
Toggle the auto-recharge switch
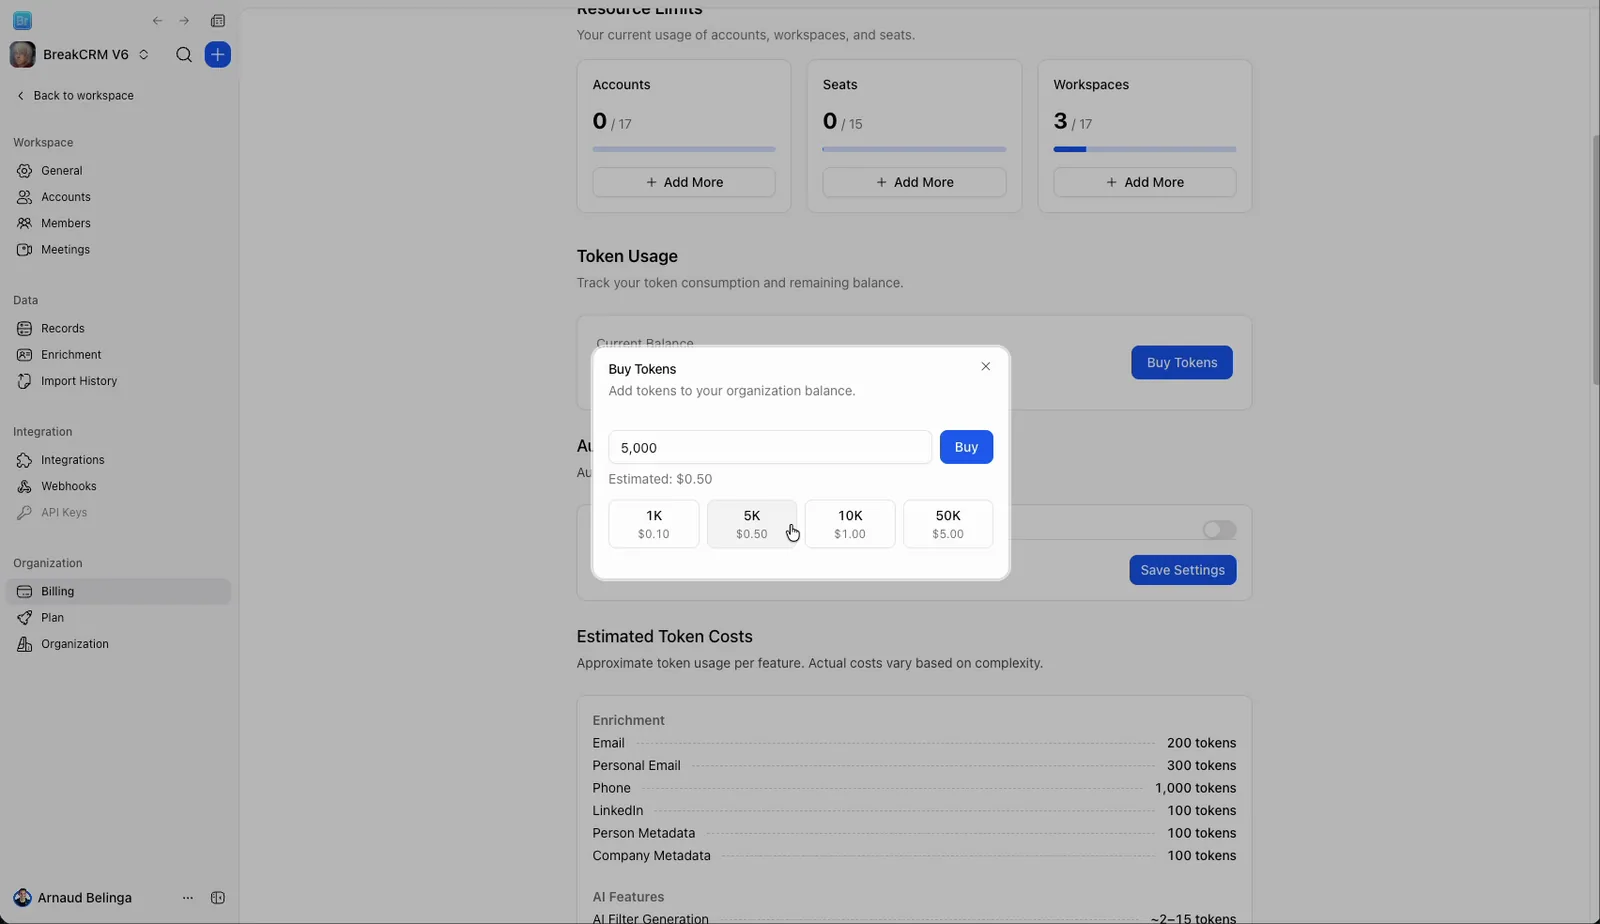pos(1219,530)
